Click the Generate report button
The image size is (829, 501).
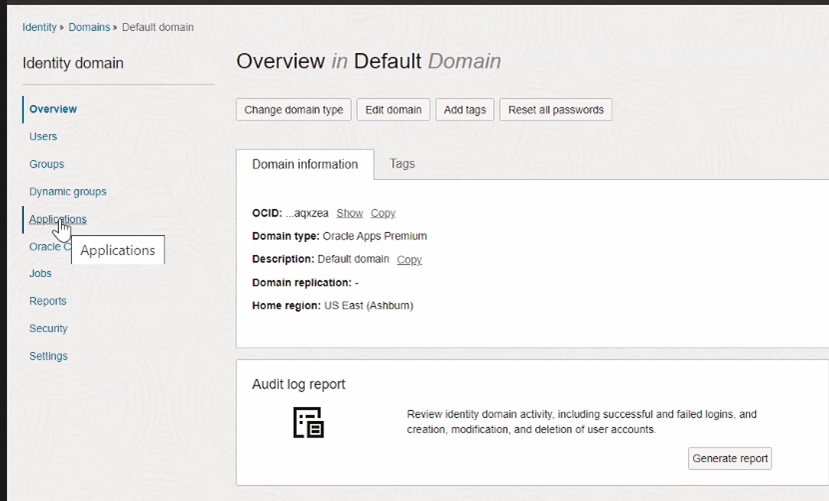tap(730, 458)
